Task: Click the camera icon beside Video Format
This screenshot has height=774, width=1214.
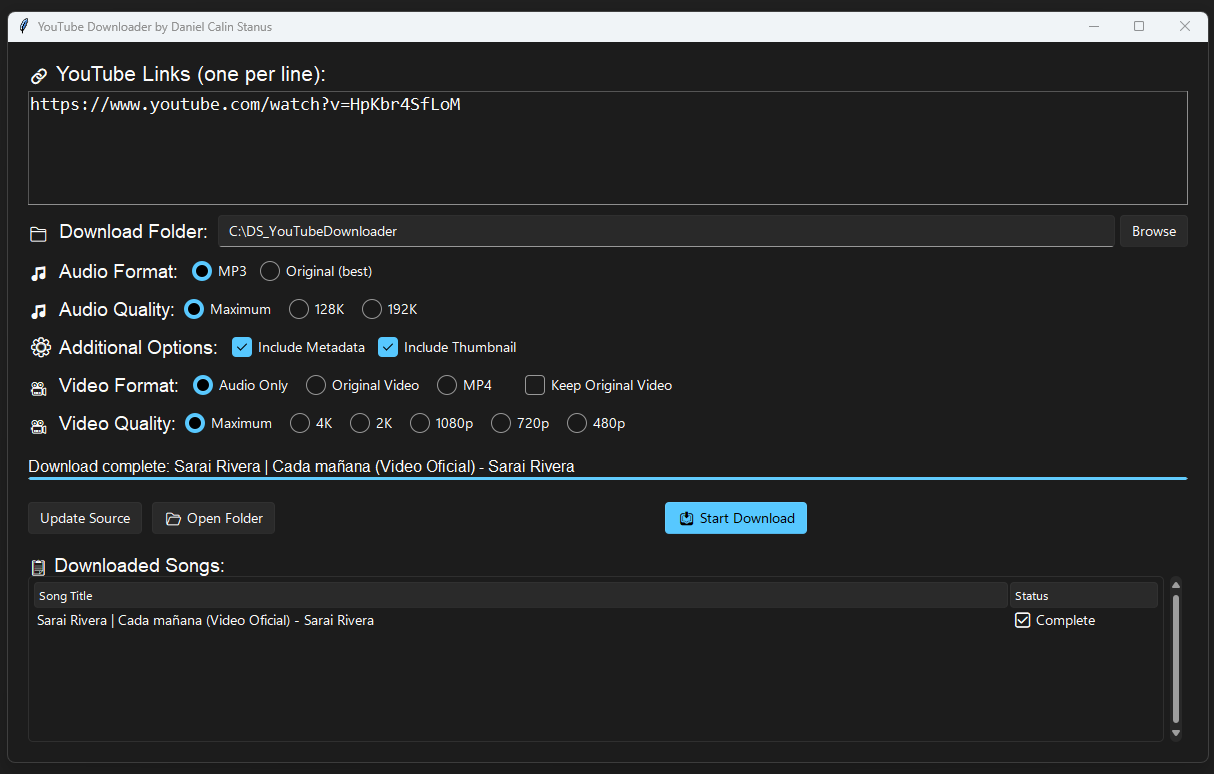Action: click(x=39, y=387)
